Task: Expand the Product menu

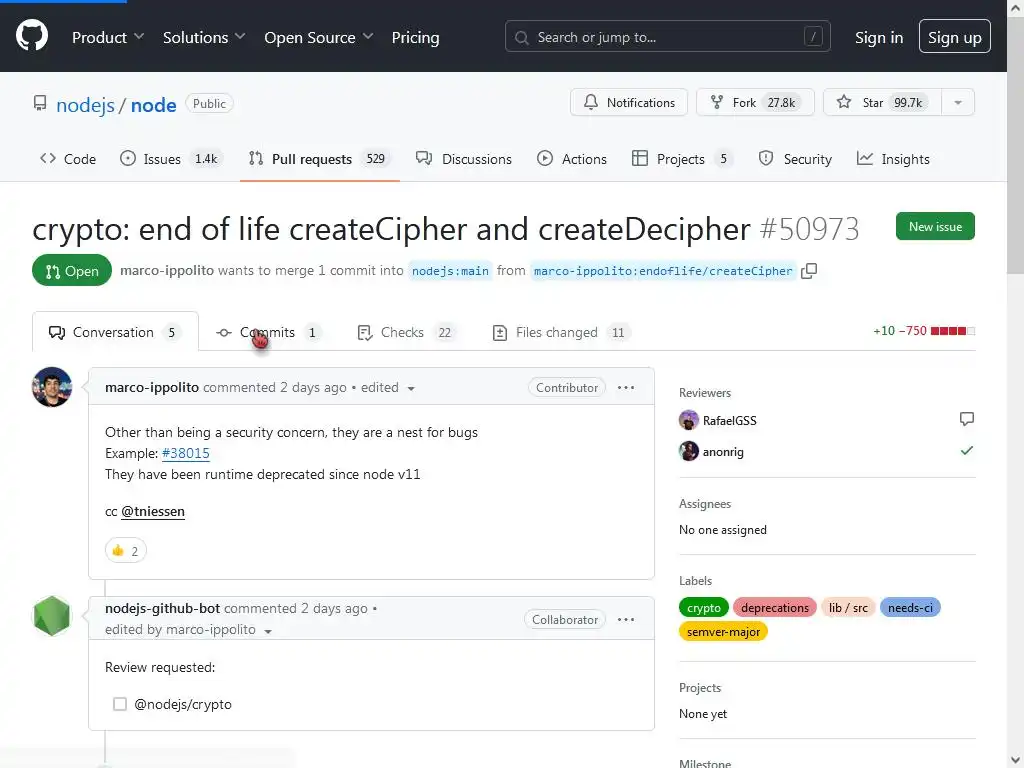Action: tap(107, 37)
